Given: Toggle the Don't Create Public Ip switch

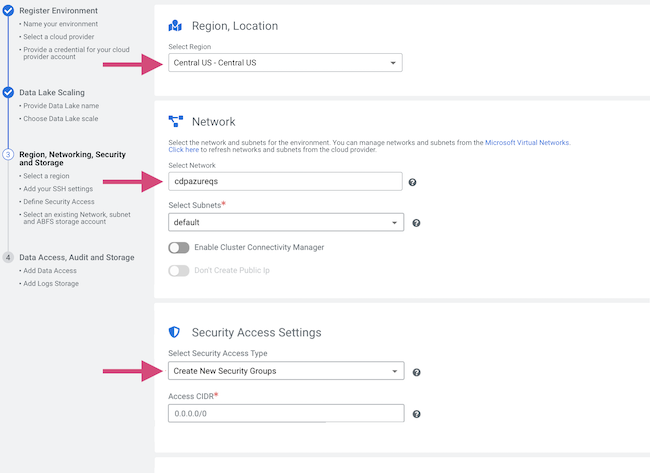Looking at the screenshot, I should (x=179, y=270).
